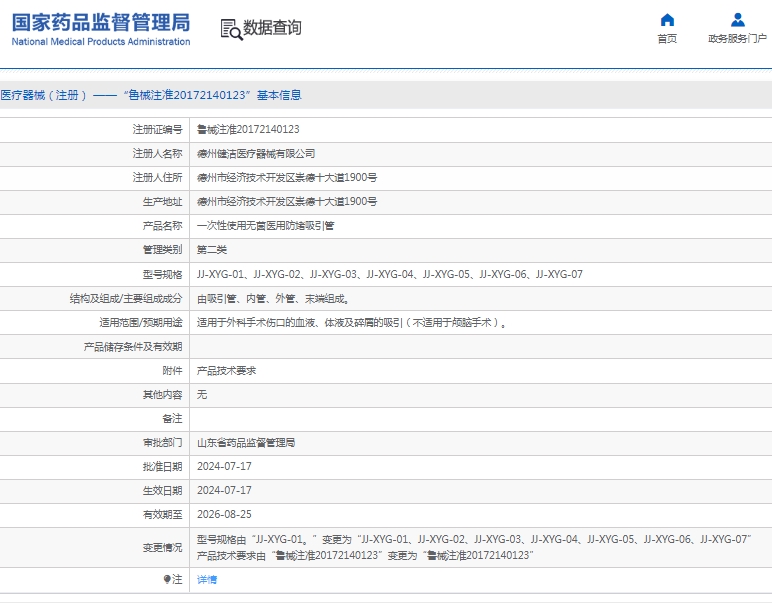Click the home icon labeled 首页
Screen dimensions: 772x603
(x=667, y=20)
